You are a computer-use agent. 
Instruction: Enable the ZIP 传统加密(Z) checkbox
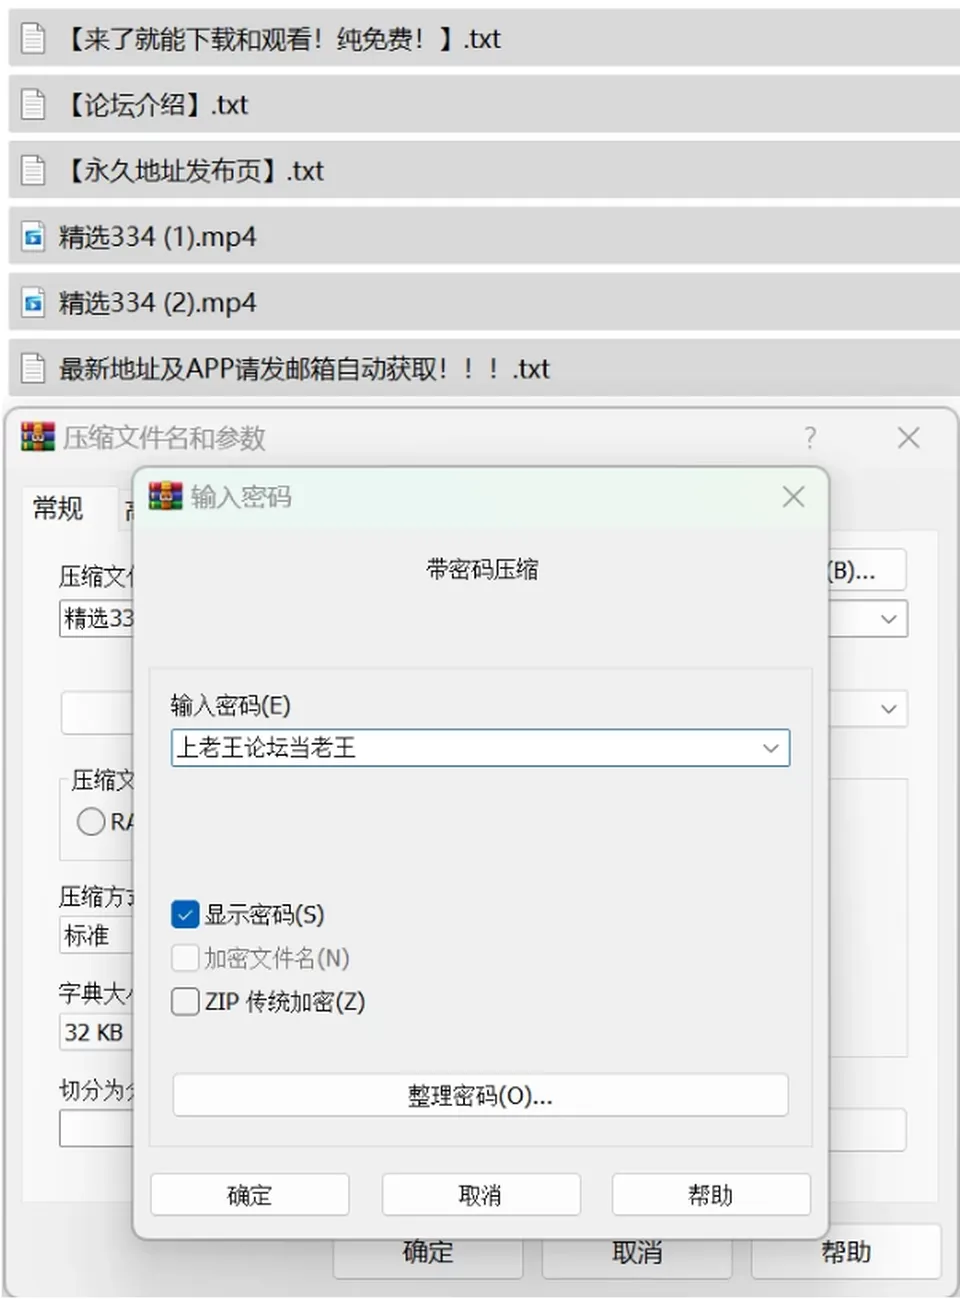click(x=185, y=1001)
